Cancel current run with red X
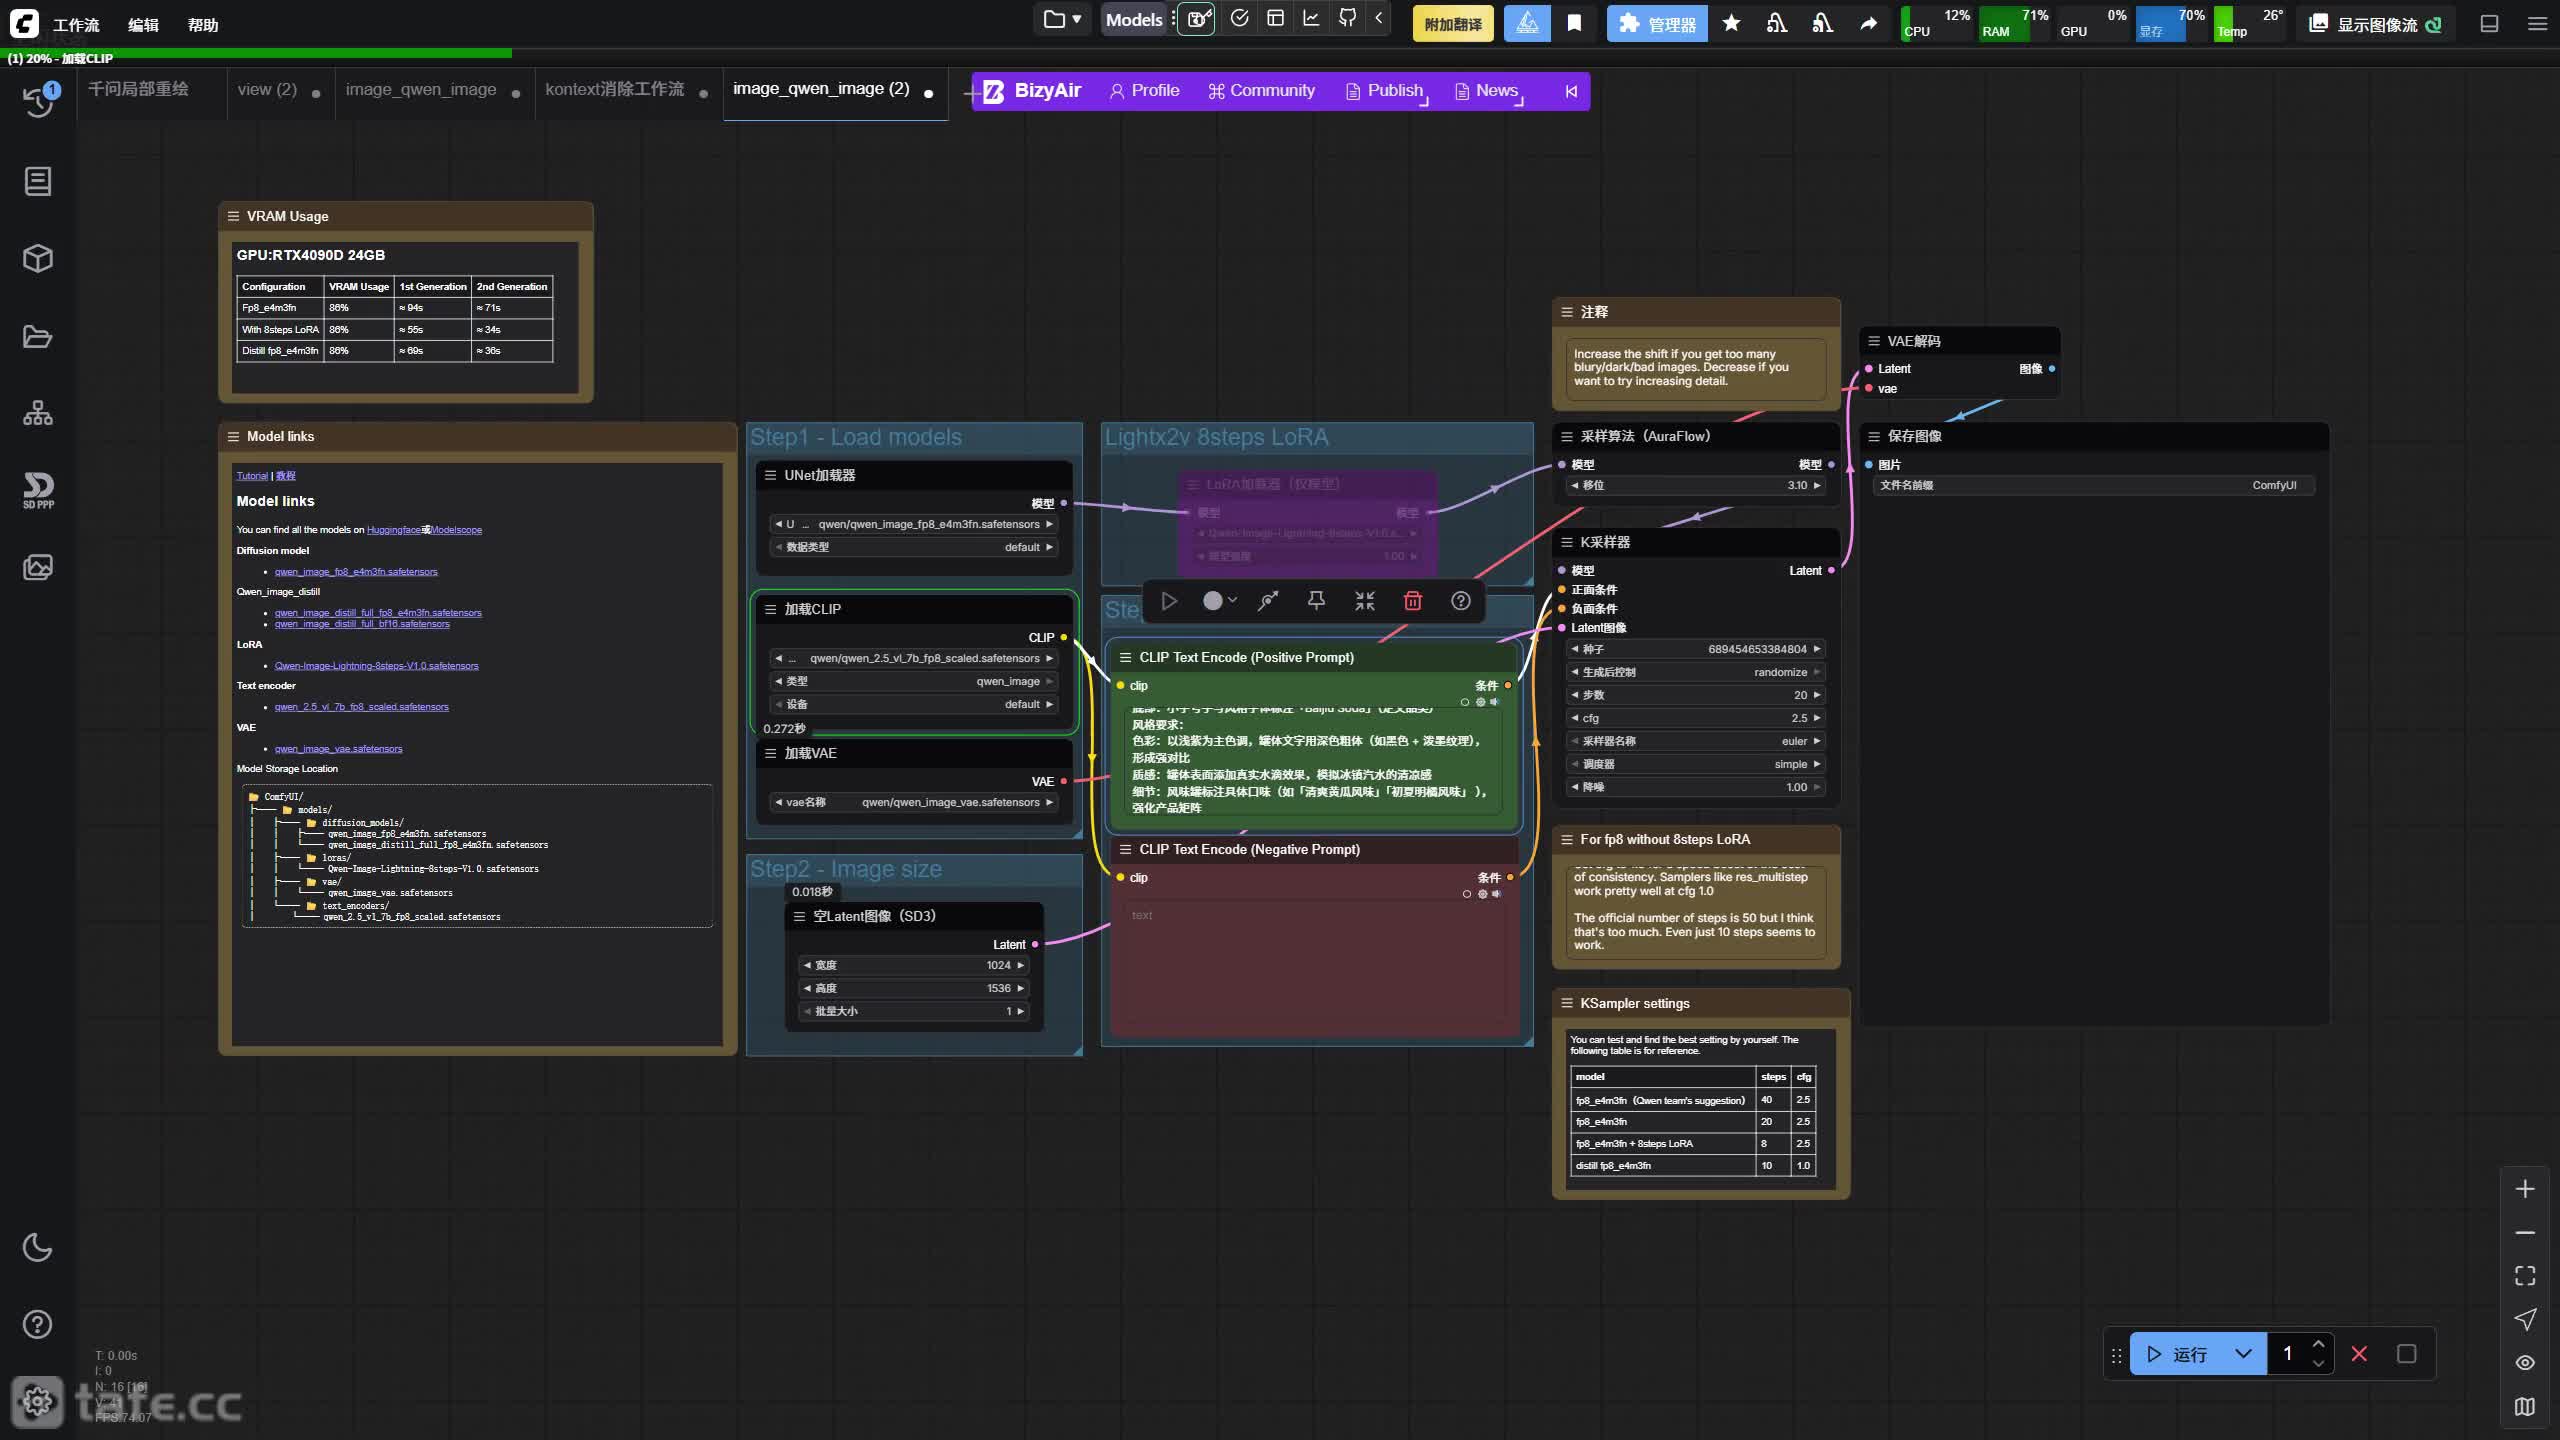This screenshot has width=2560, height=1440. [2359, 1354]
